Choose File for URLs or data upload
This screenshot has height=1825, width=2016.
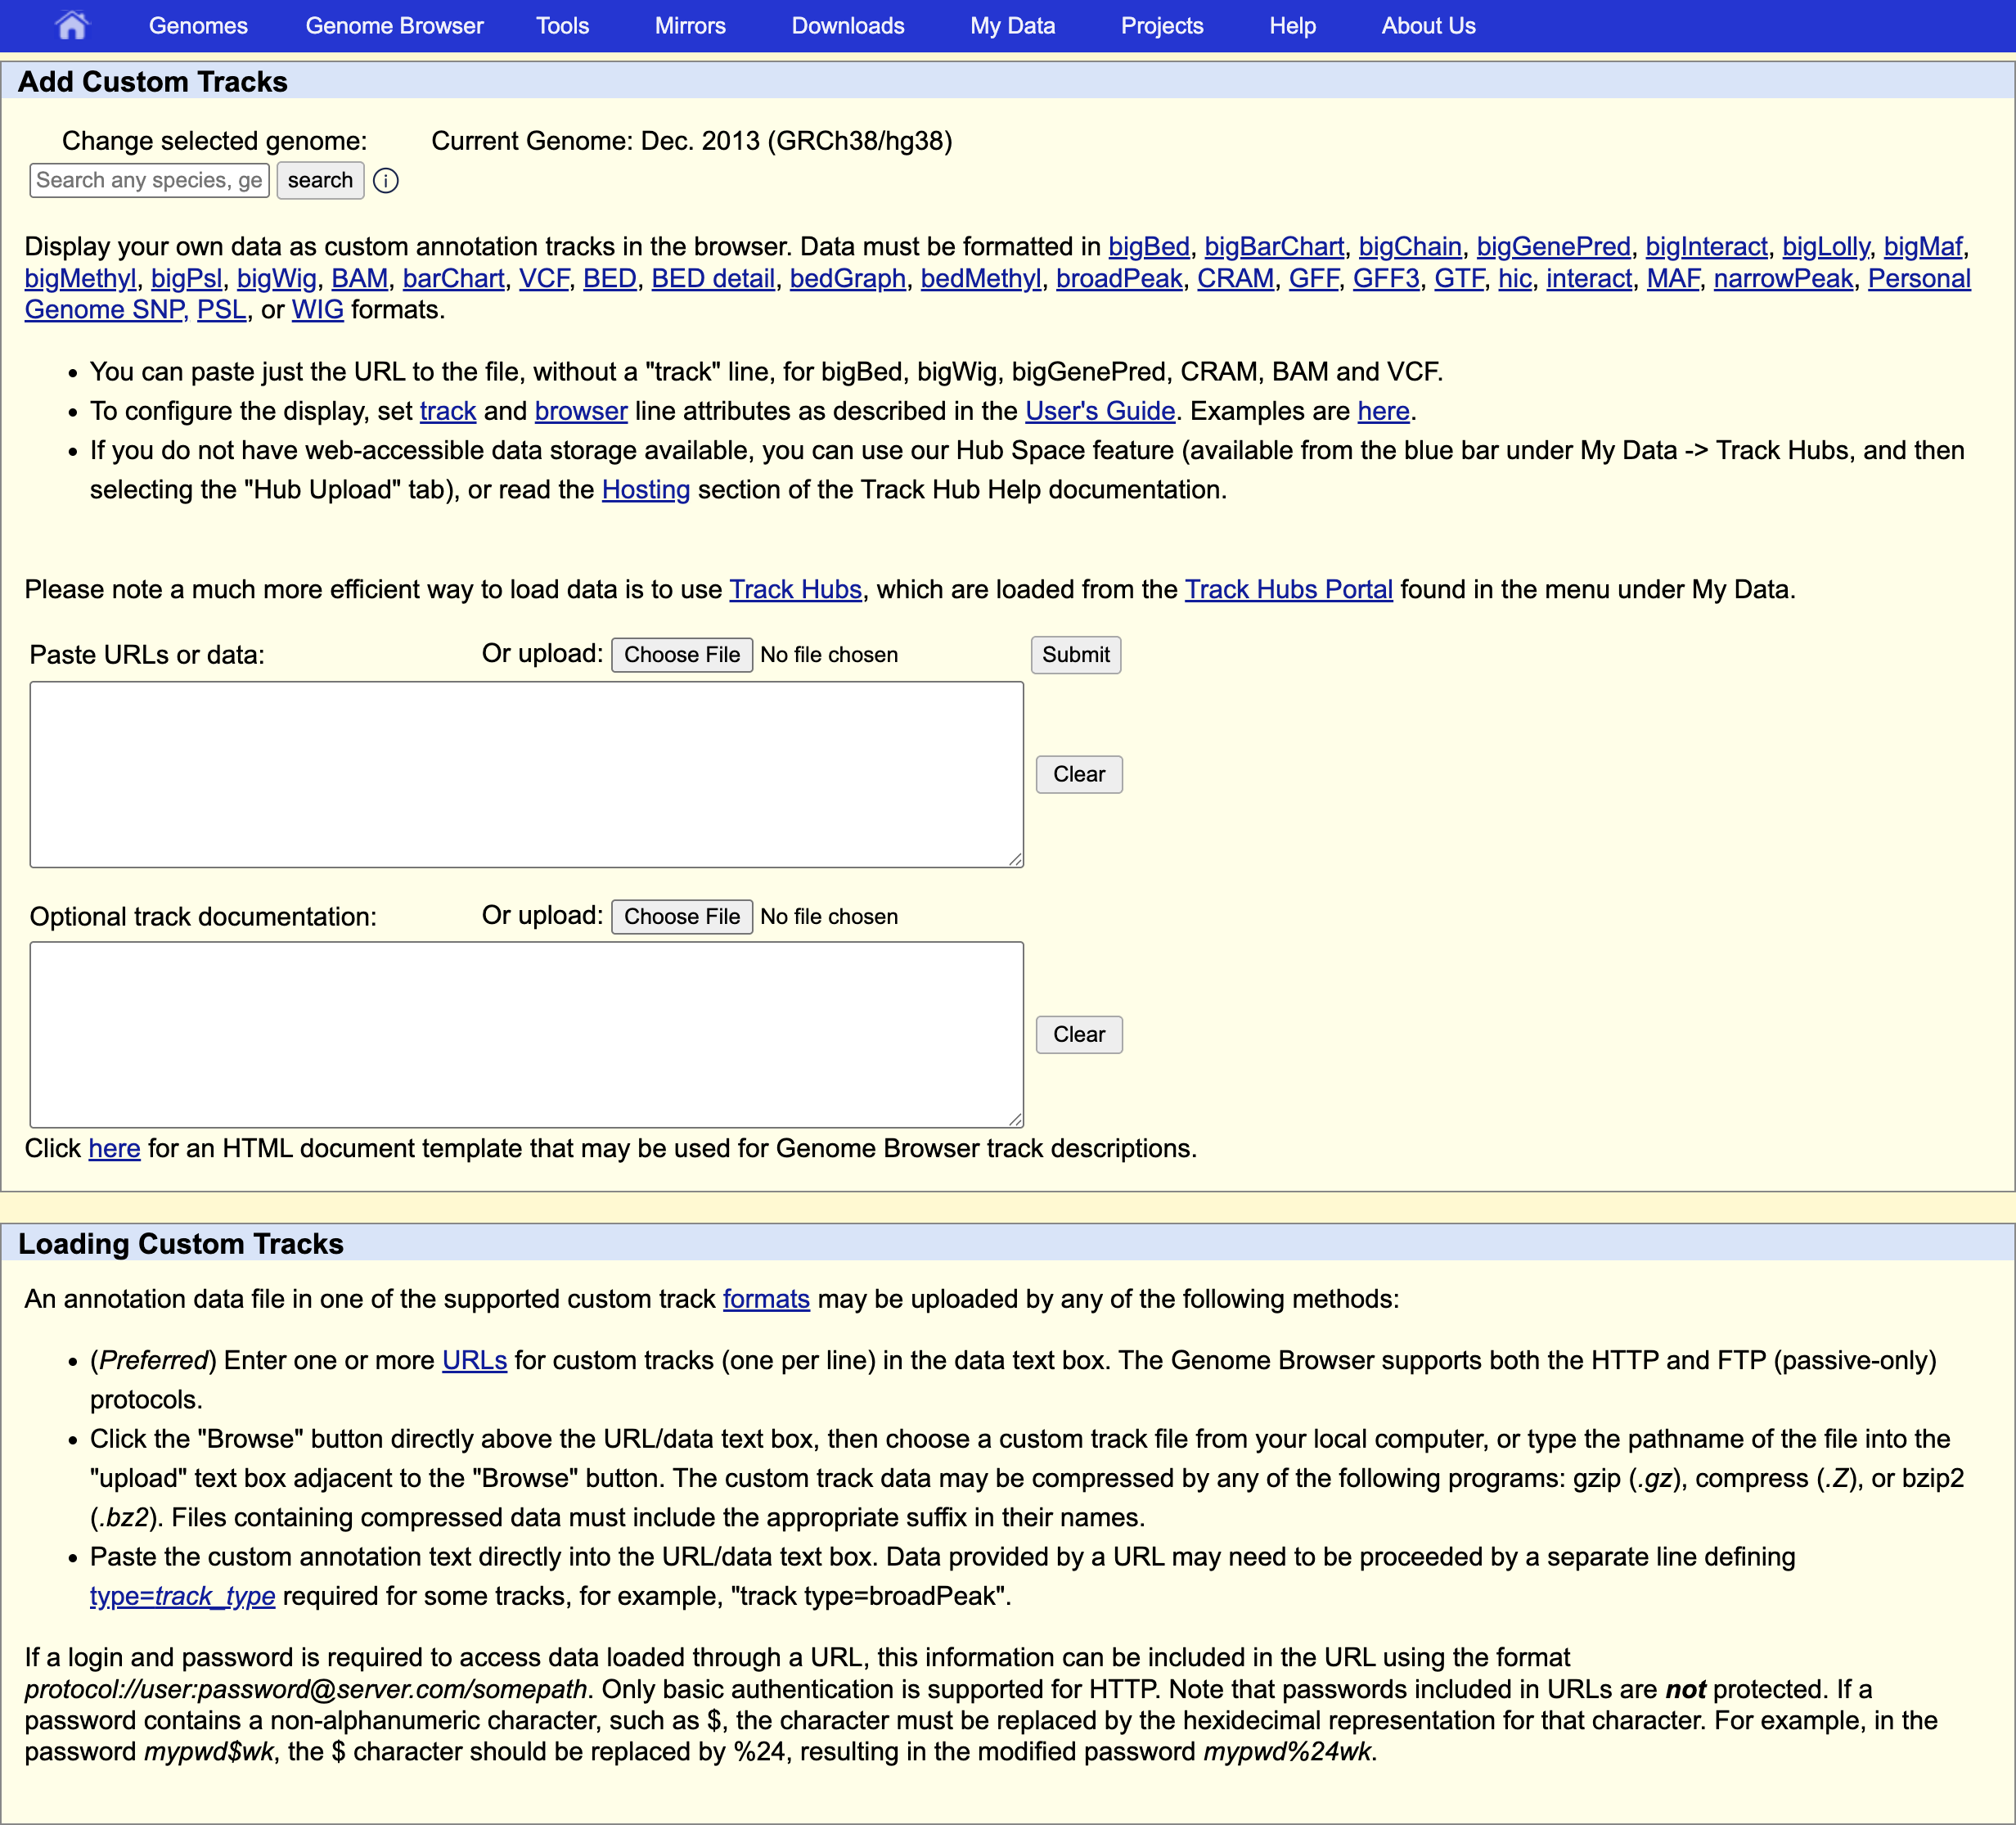[x=681, y=655]
